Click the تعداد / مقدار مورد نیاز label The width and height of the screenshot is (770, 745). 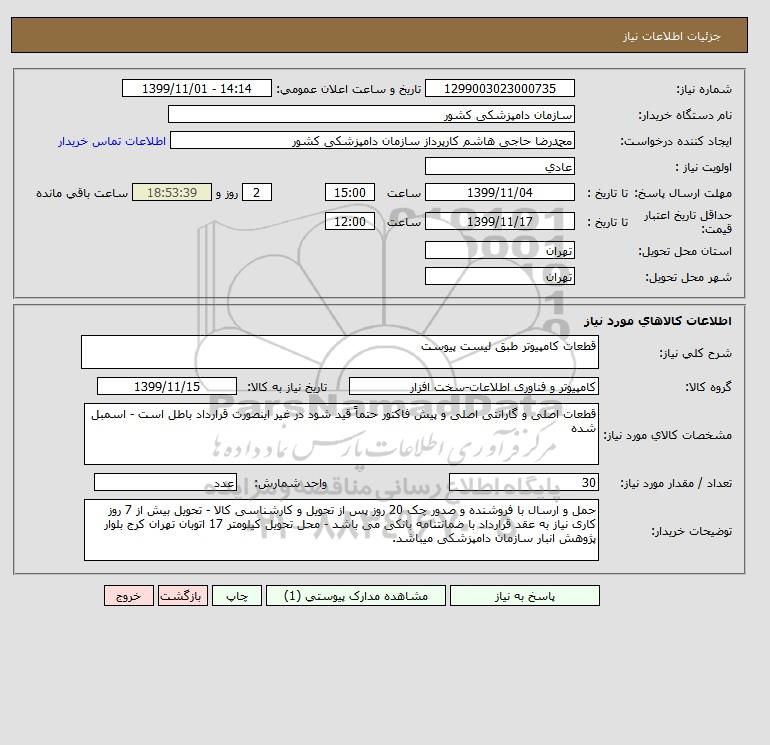pos(676,483)
